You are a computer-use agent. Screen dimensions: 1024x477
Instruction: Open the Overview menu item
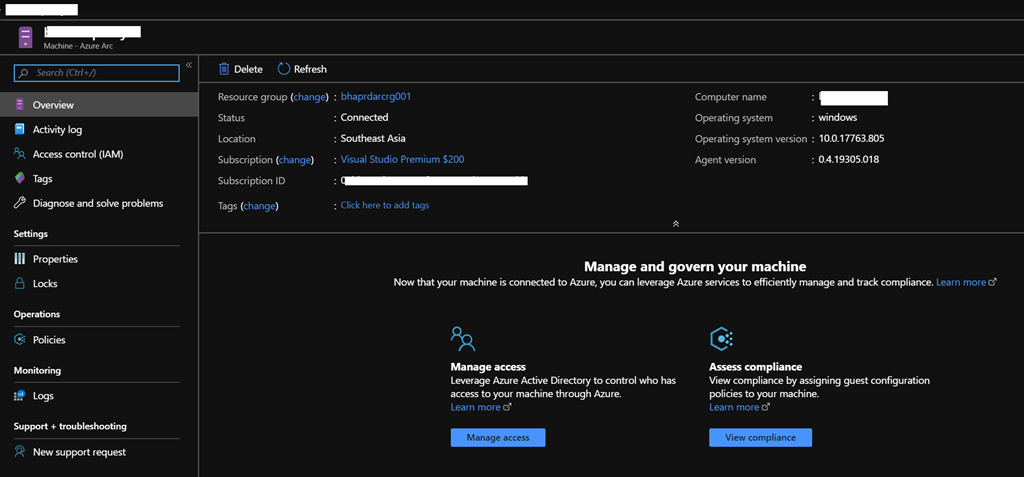coord(53,105)
